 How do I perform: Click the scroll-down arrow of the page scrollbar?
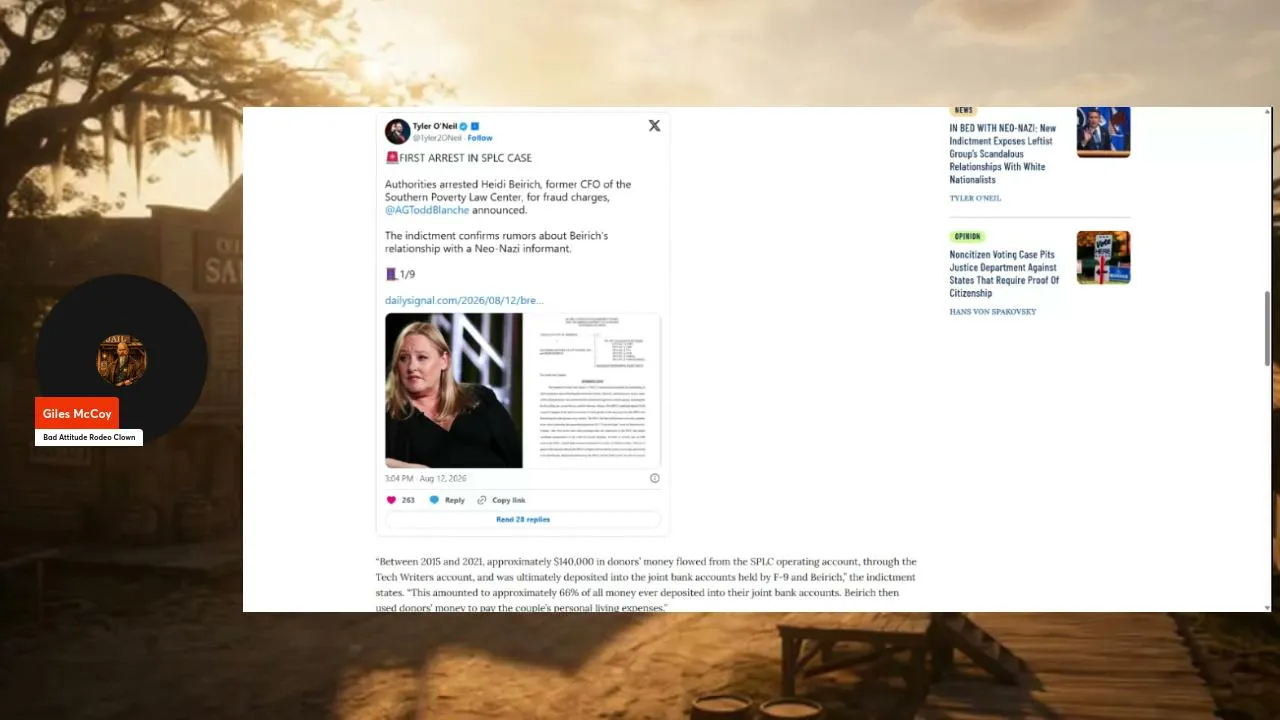click(x=1267, y=606)
